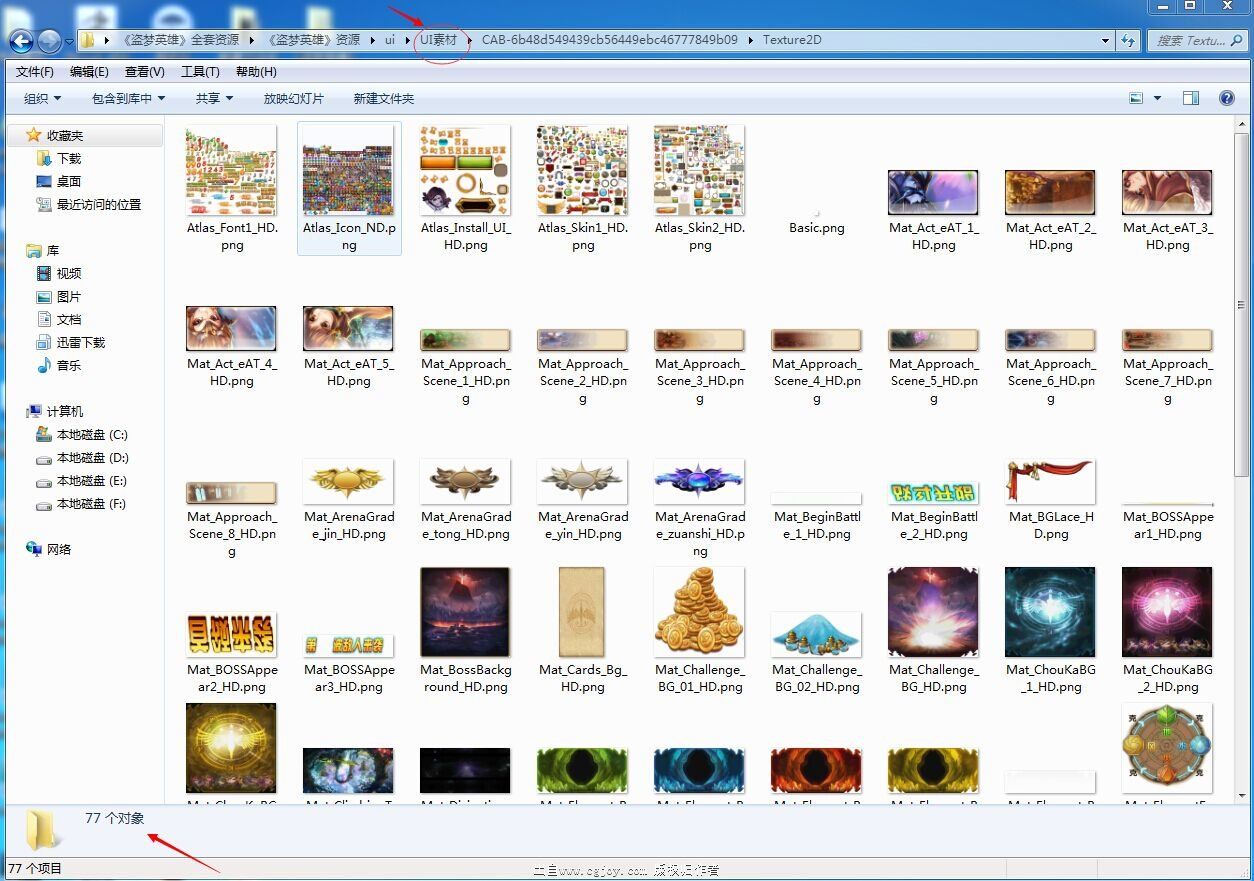Toggle the preview pane icon
This screenshot has width=1254, height=881.
[1190, 98]
